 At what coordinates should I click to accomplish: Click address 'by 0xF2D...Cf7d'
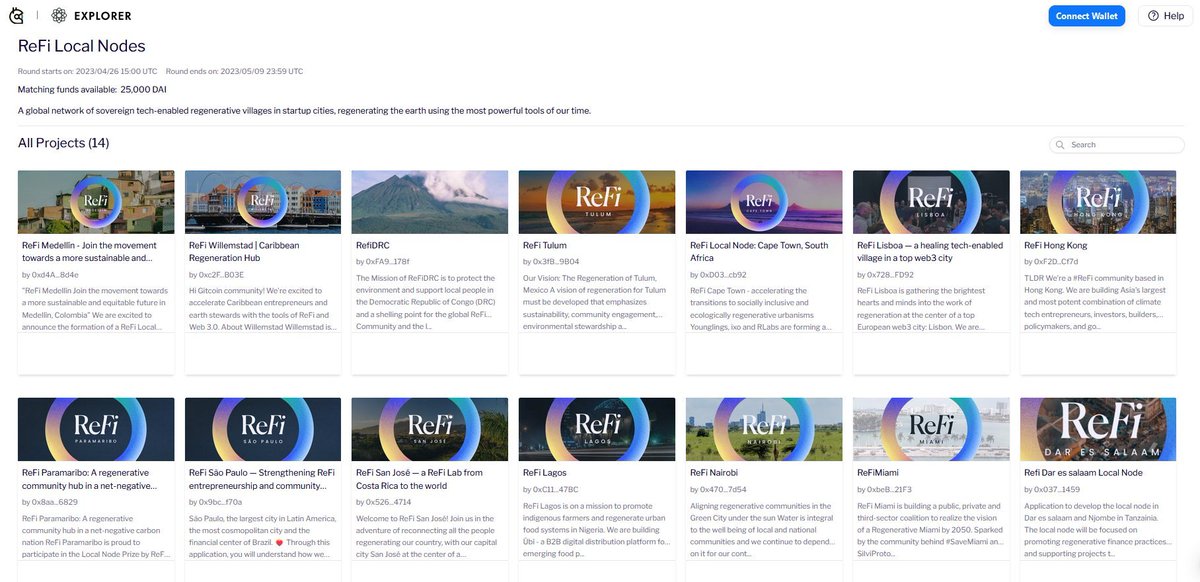click(1052, 261)
